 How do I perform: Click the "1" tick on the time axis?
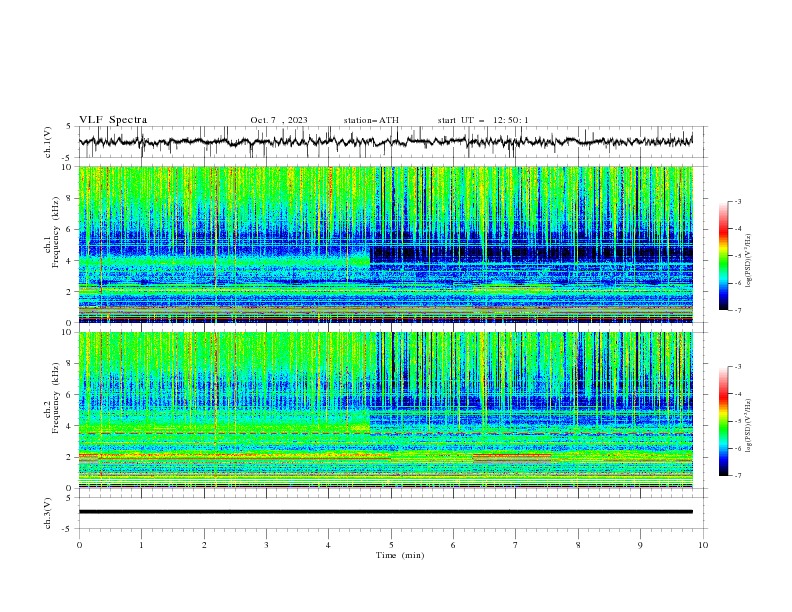[x=141, y=545]
